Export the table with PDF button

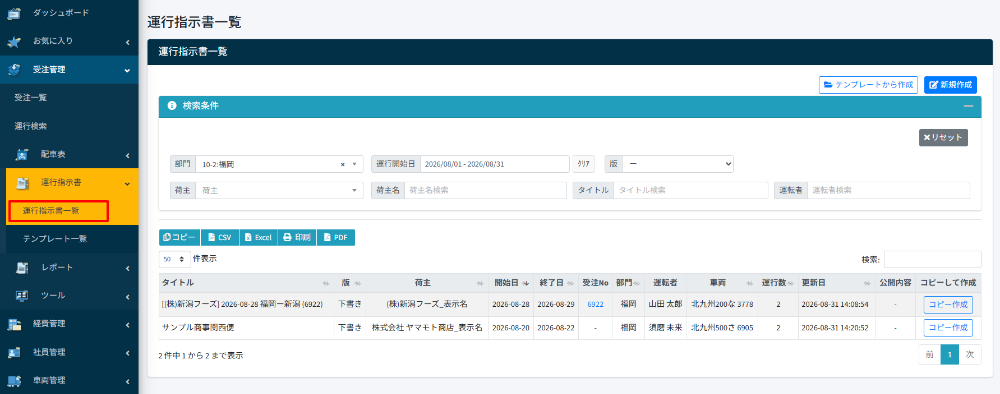pos(335,237)
